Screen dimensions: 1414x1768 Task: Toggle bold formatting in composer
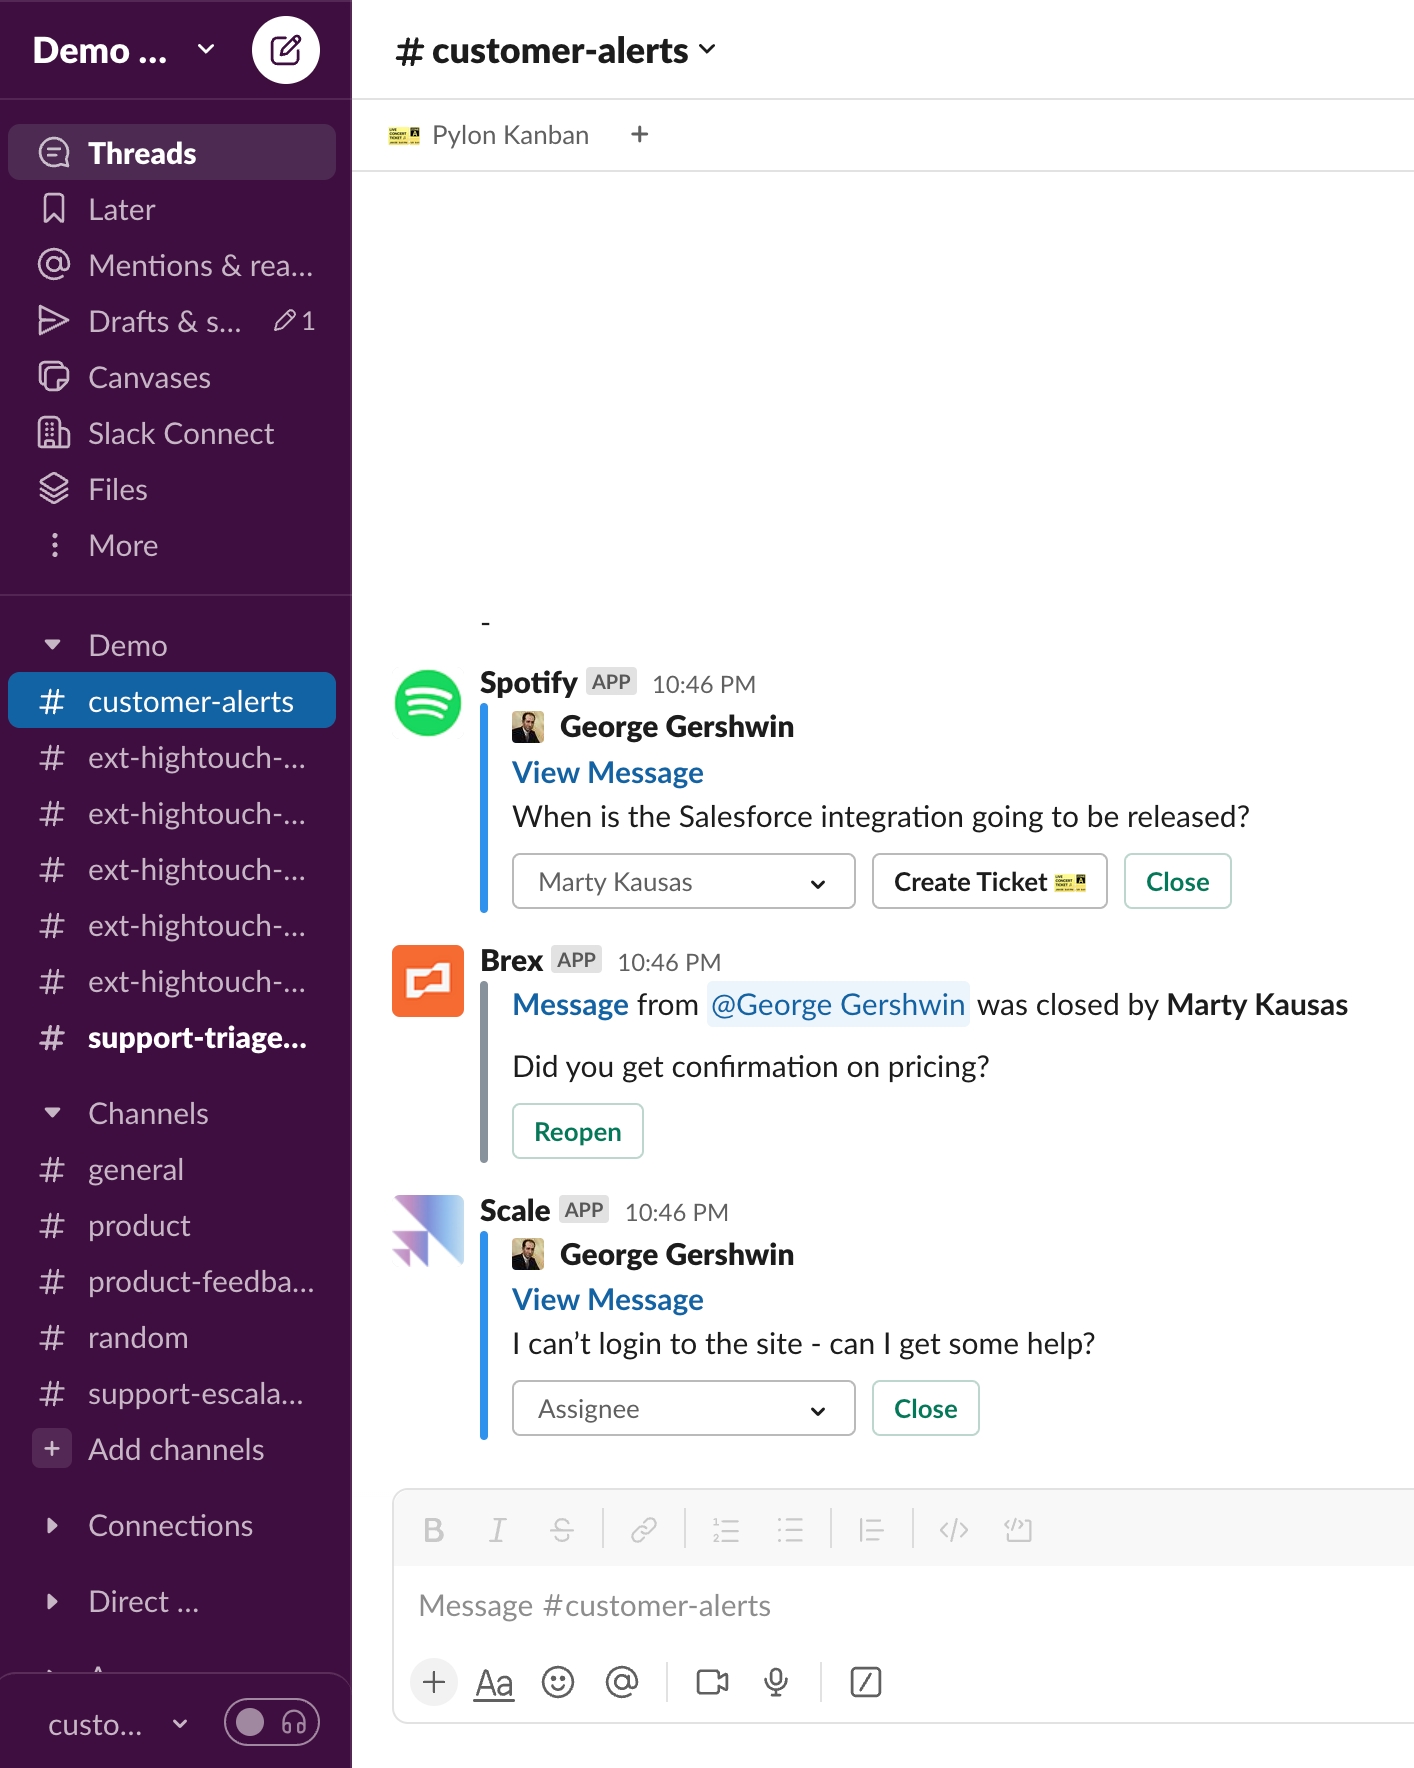pyautogui.click(x=433, y=1530)
